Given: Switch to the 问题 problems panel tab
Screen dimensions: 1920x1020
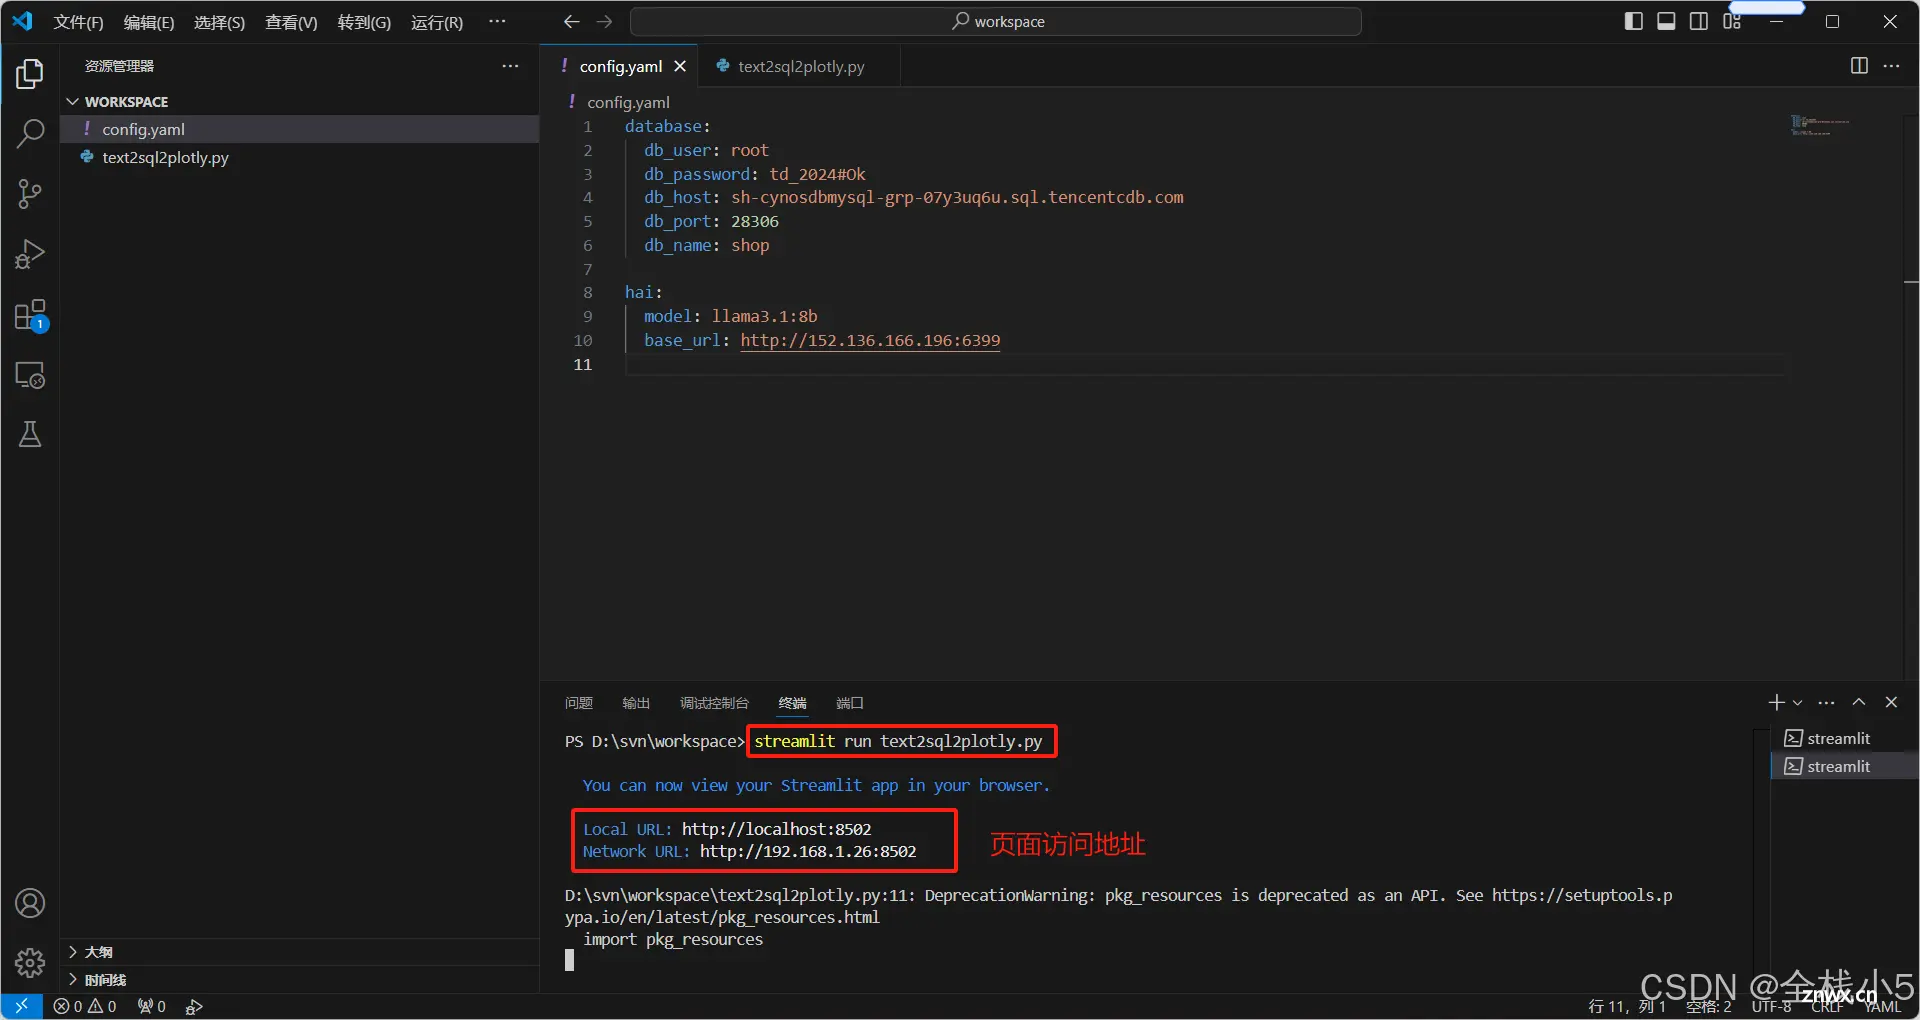Looking at the screenshot, I should click(x=579, y=703).
